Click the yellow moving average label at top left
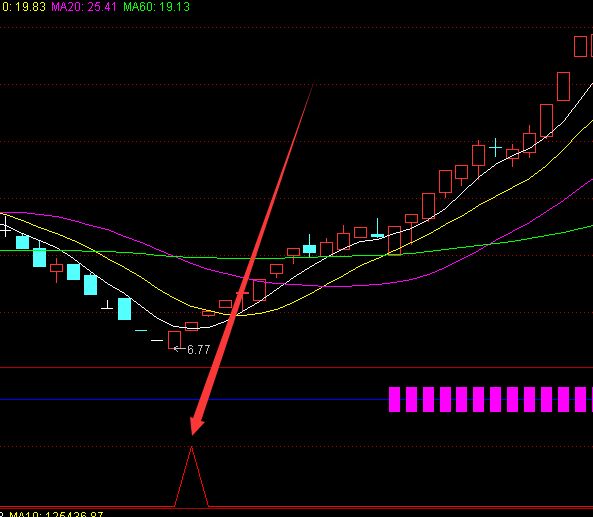The image size is (593, 517). 23,6
